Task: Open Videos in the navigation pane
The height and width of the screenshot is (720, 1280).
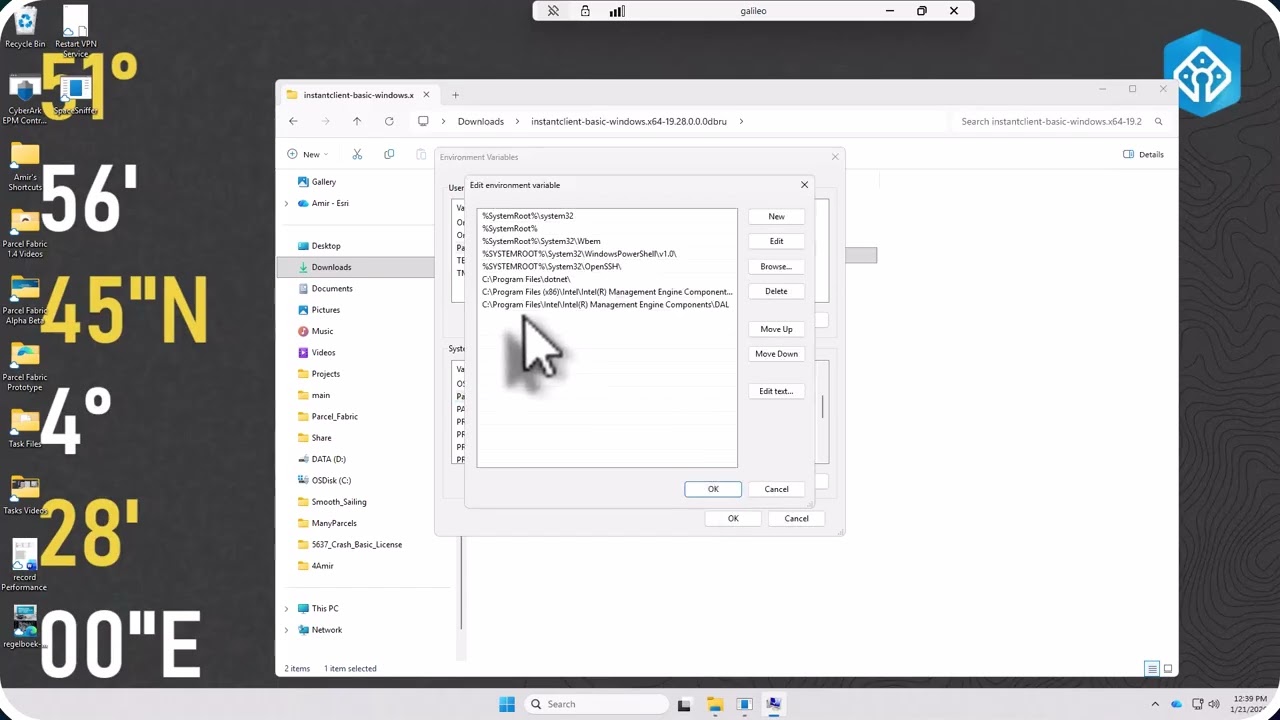Action: tap(323, 352)
